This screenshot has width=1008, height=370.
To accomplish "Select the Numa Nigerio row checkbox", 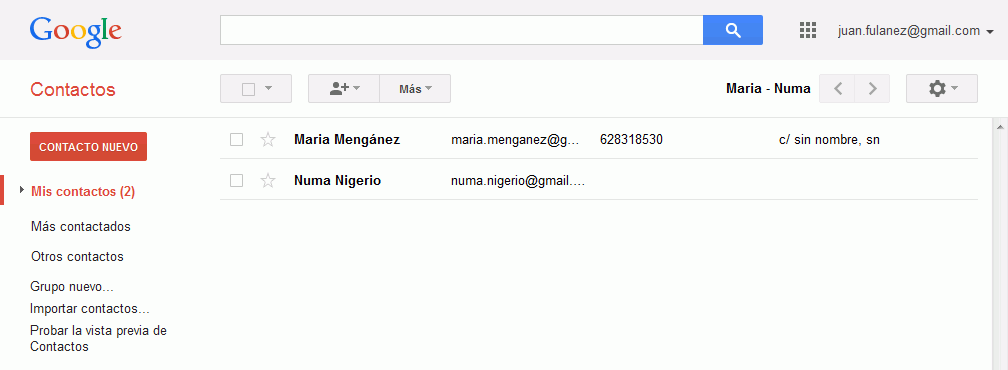I will 237,181.
